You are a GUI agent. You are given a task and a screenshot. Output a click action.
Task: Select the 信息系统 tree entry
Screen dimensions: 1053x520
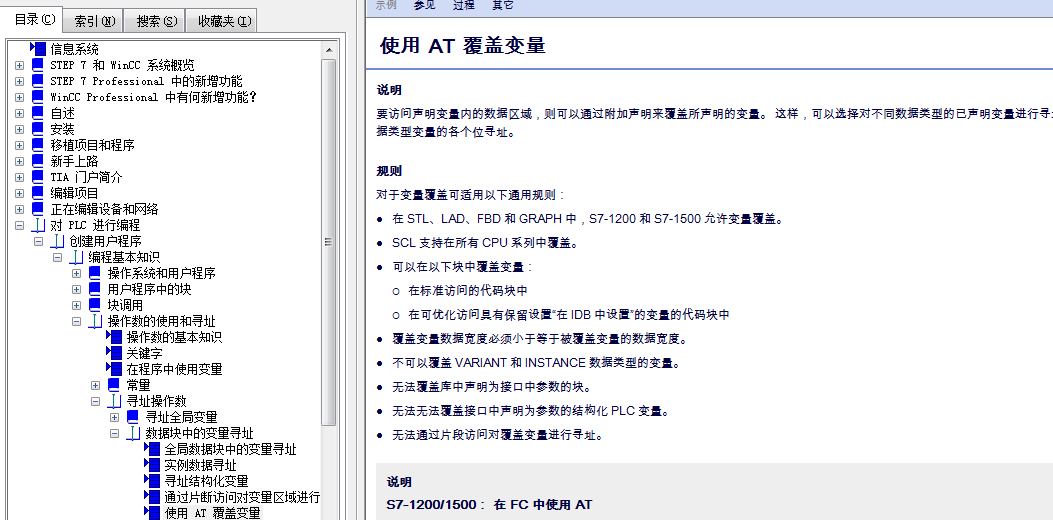click(74, 49)
